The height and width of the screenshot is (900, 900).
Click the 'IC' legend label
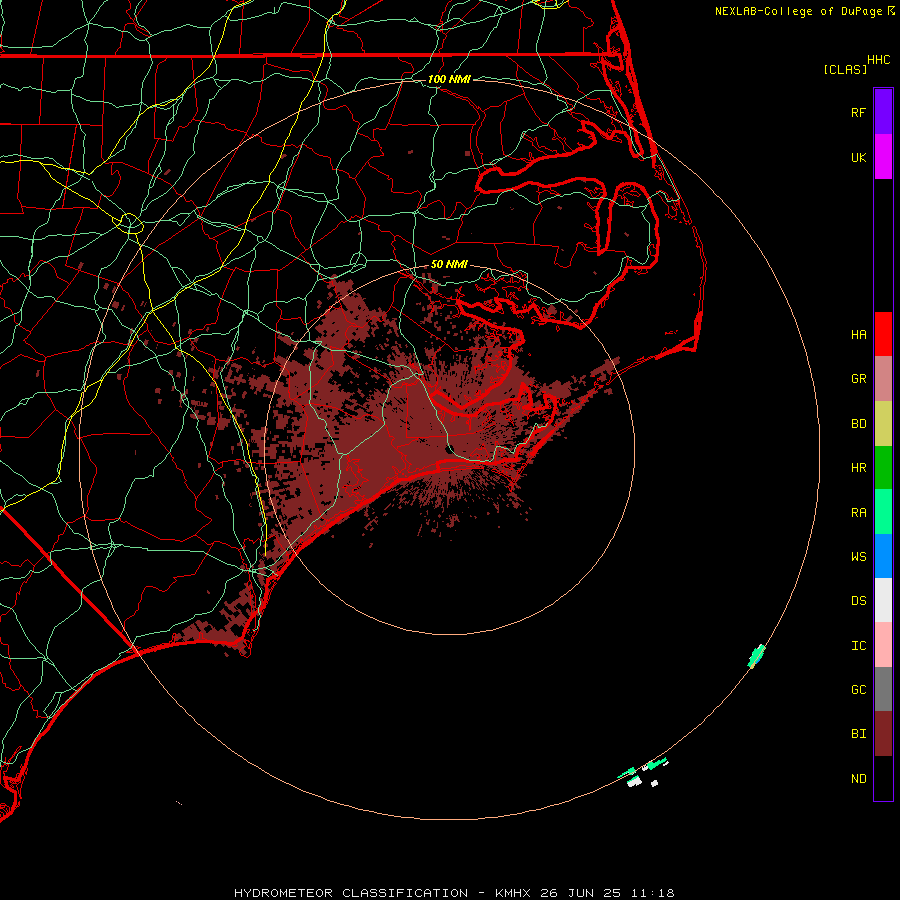click(x=858, y=646)
